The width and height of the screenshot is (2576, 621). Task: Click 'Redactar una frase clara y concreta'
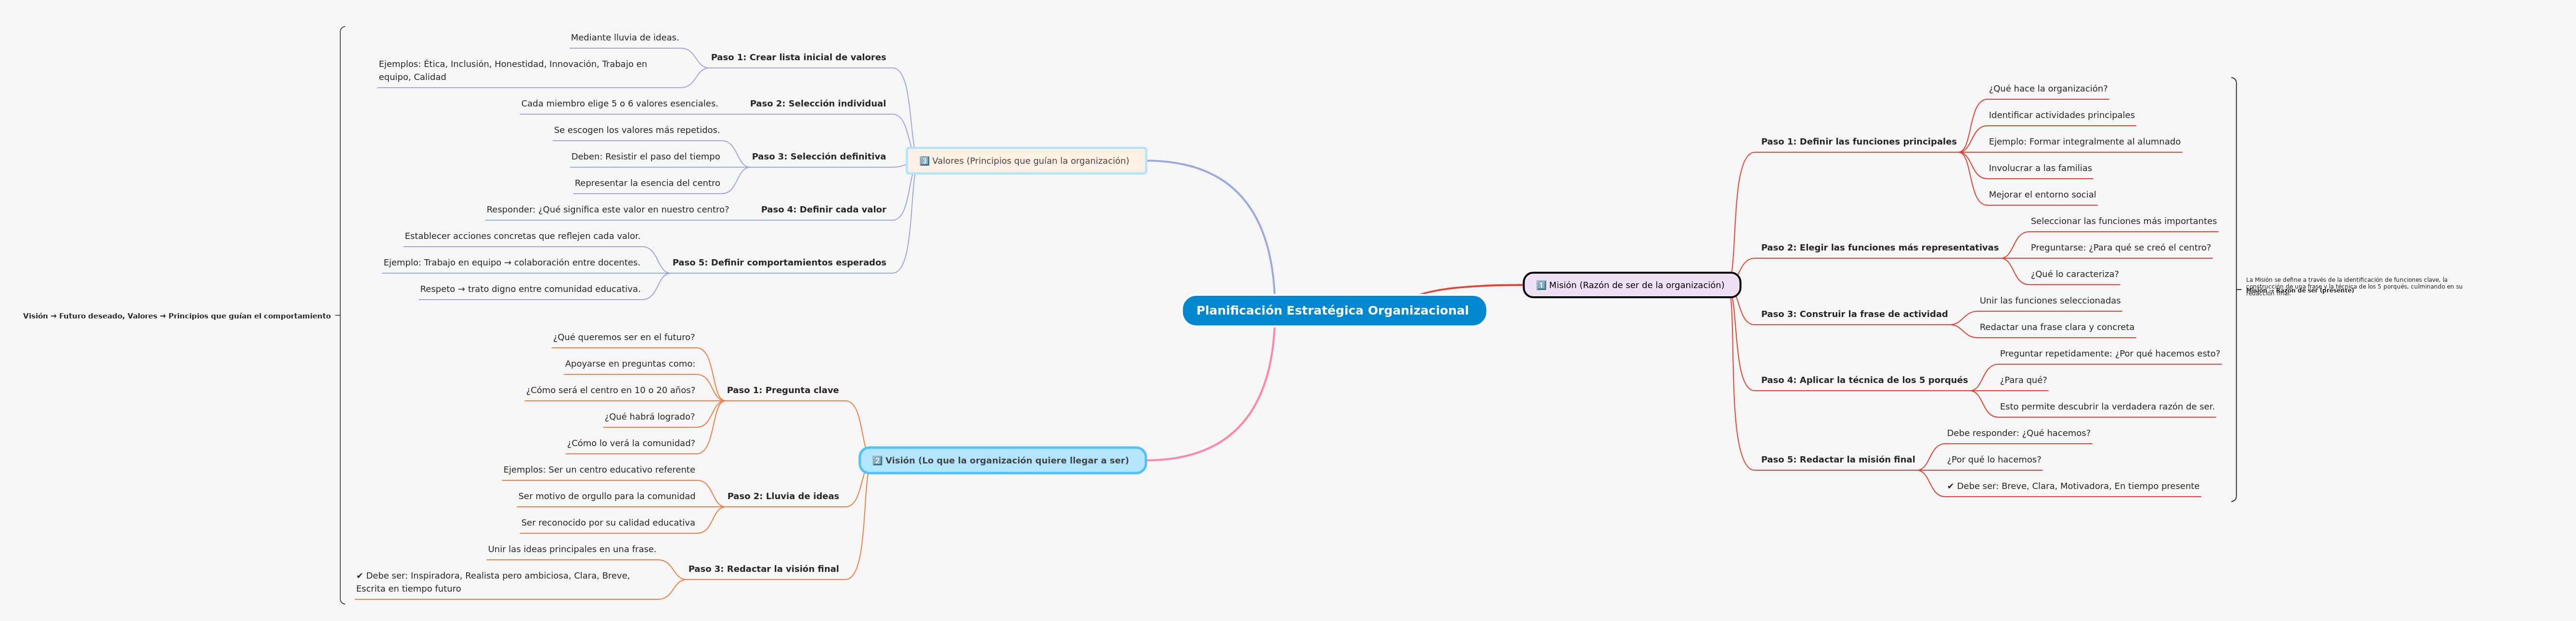pyautogui.click(x=2056, y=327)
